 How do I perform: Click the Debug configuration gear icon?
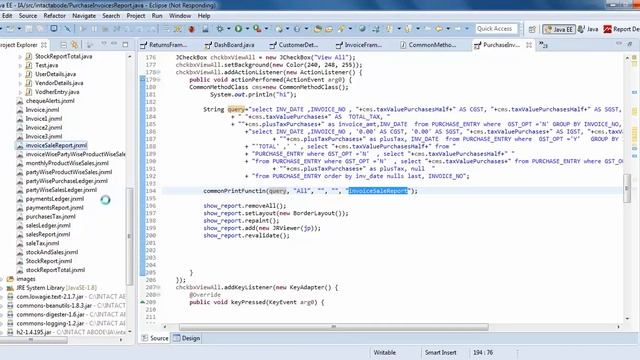click(220, 29)
